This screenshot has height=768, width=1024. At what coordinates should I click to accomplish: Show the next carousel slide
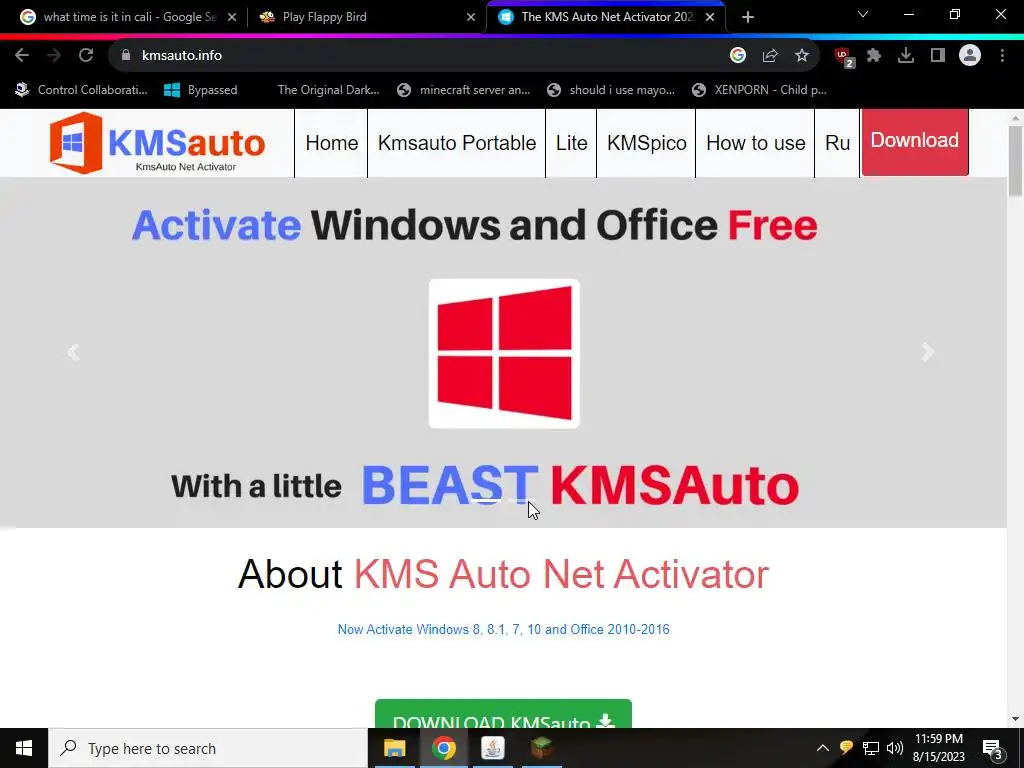point(928,352)
